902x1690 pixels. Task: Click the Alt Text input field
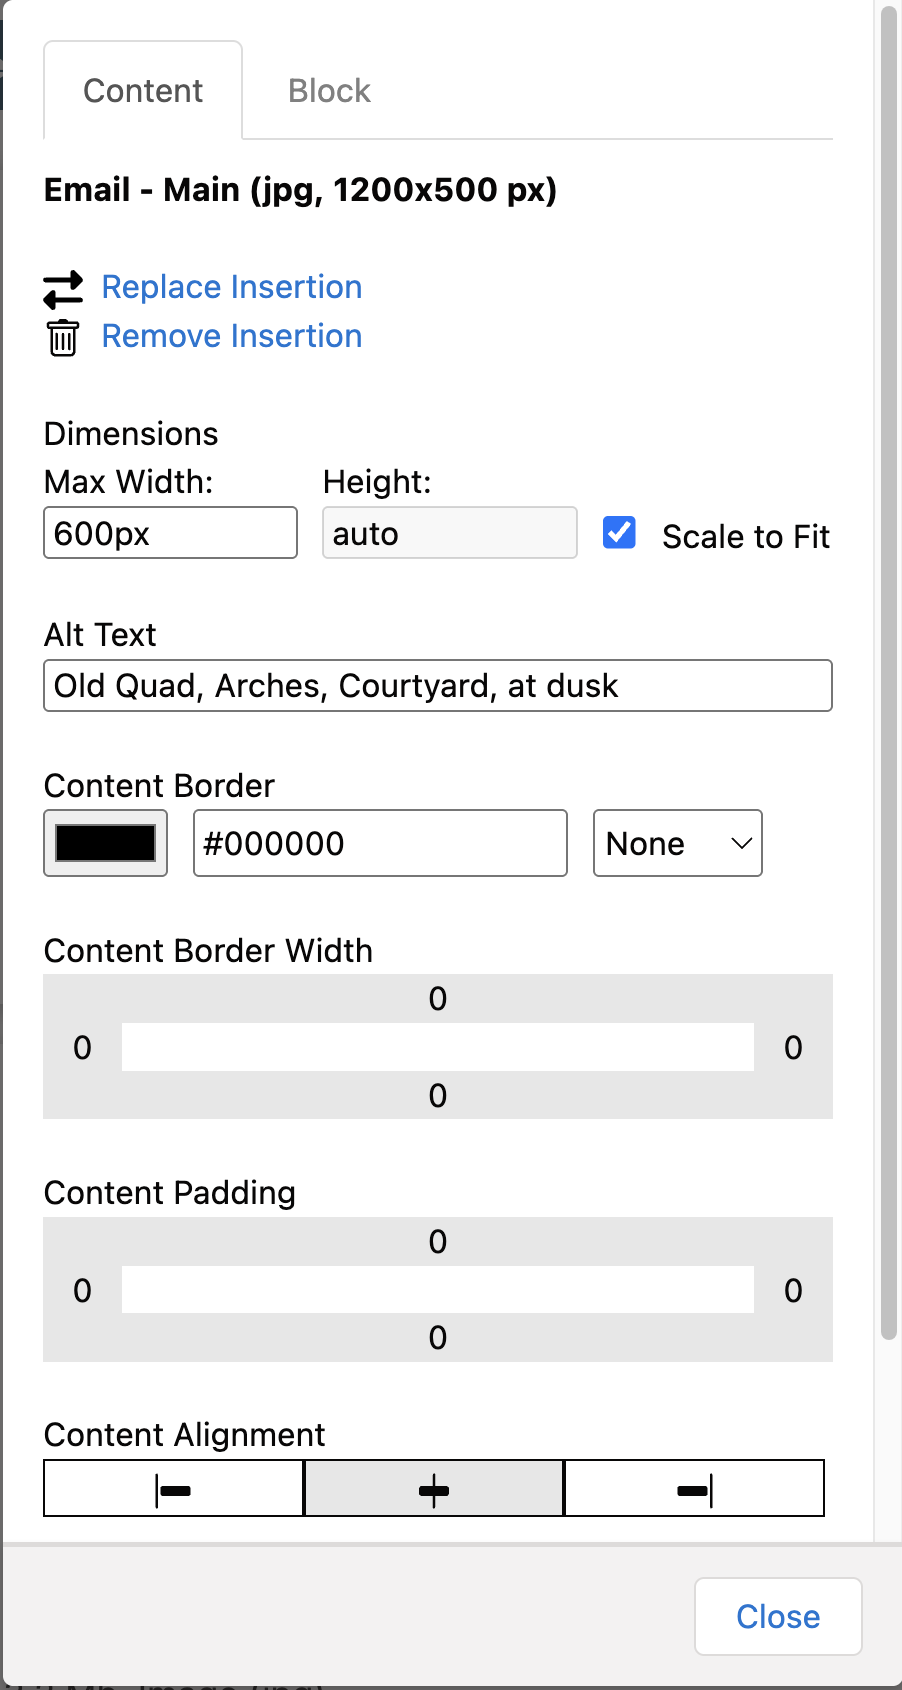pos(437,686)
